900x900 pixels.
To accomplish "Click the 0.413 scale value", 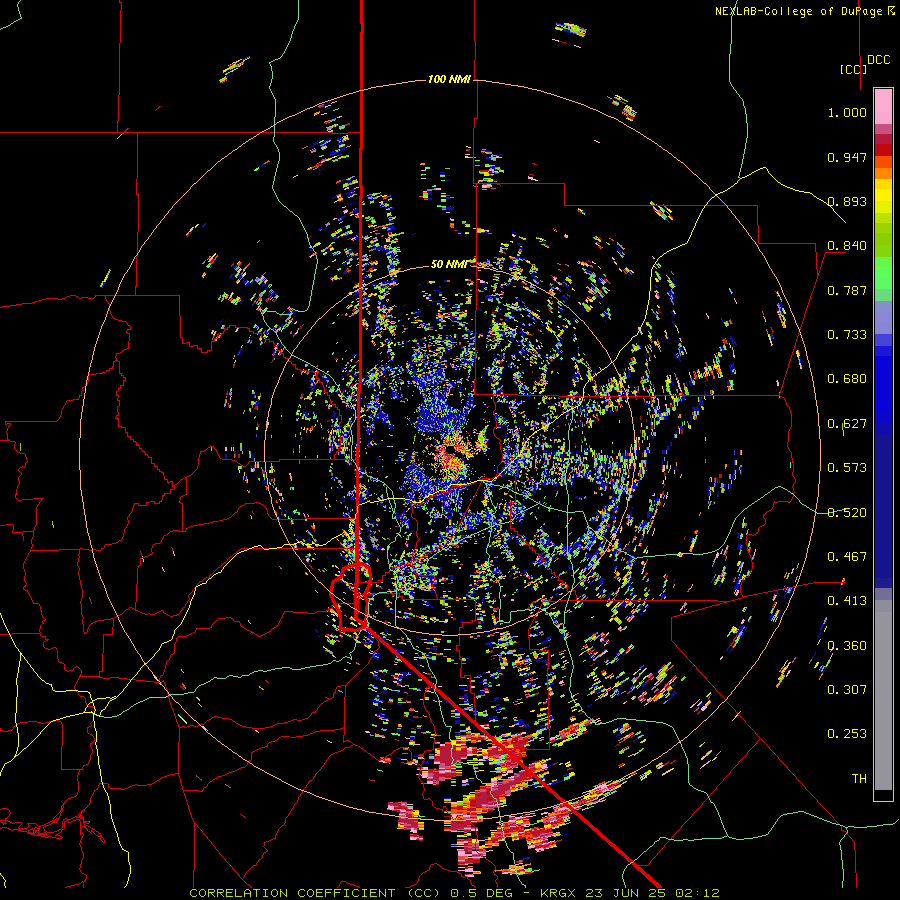I will 847,601.
